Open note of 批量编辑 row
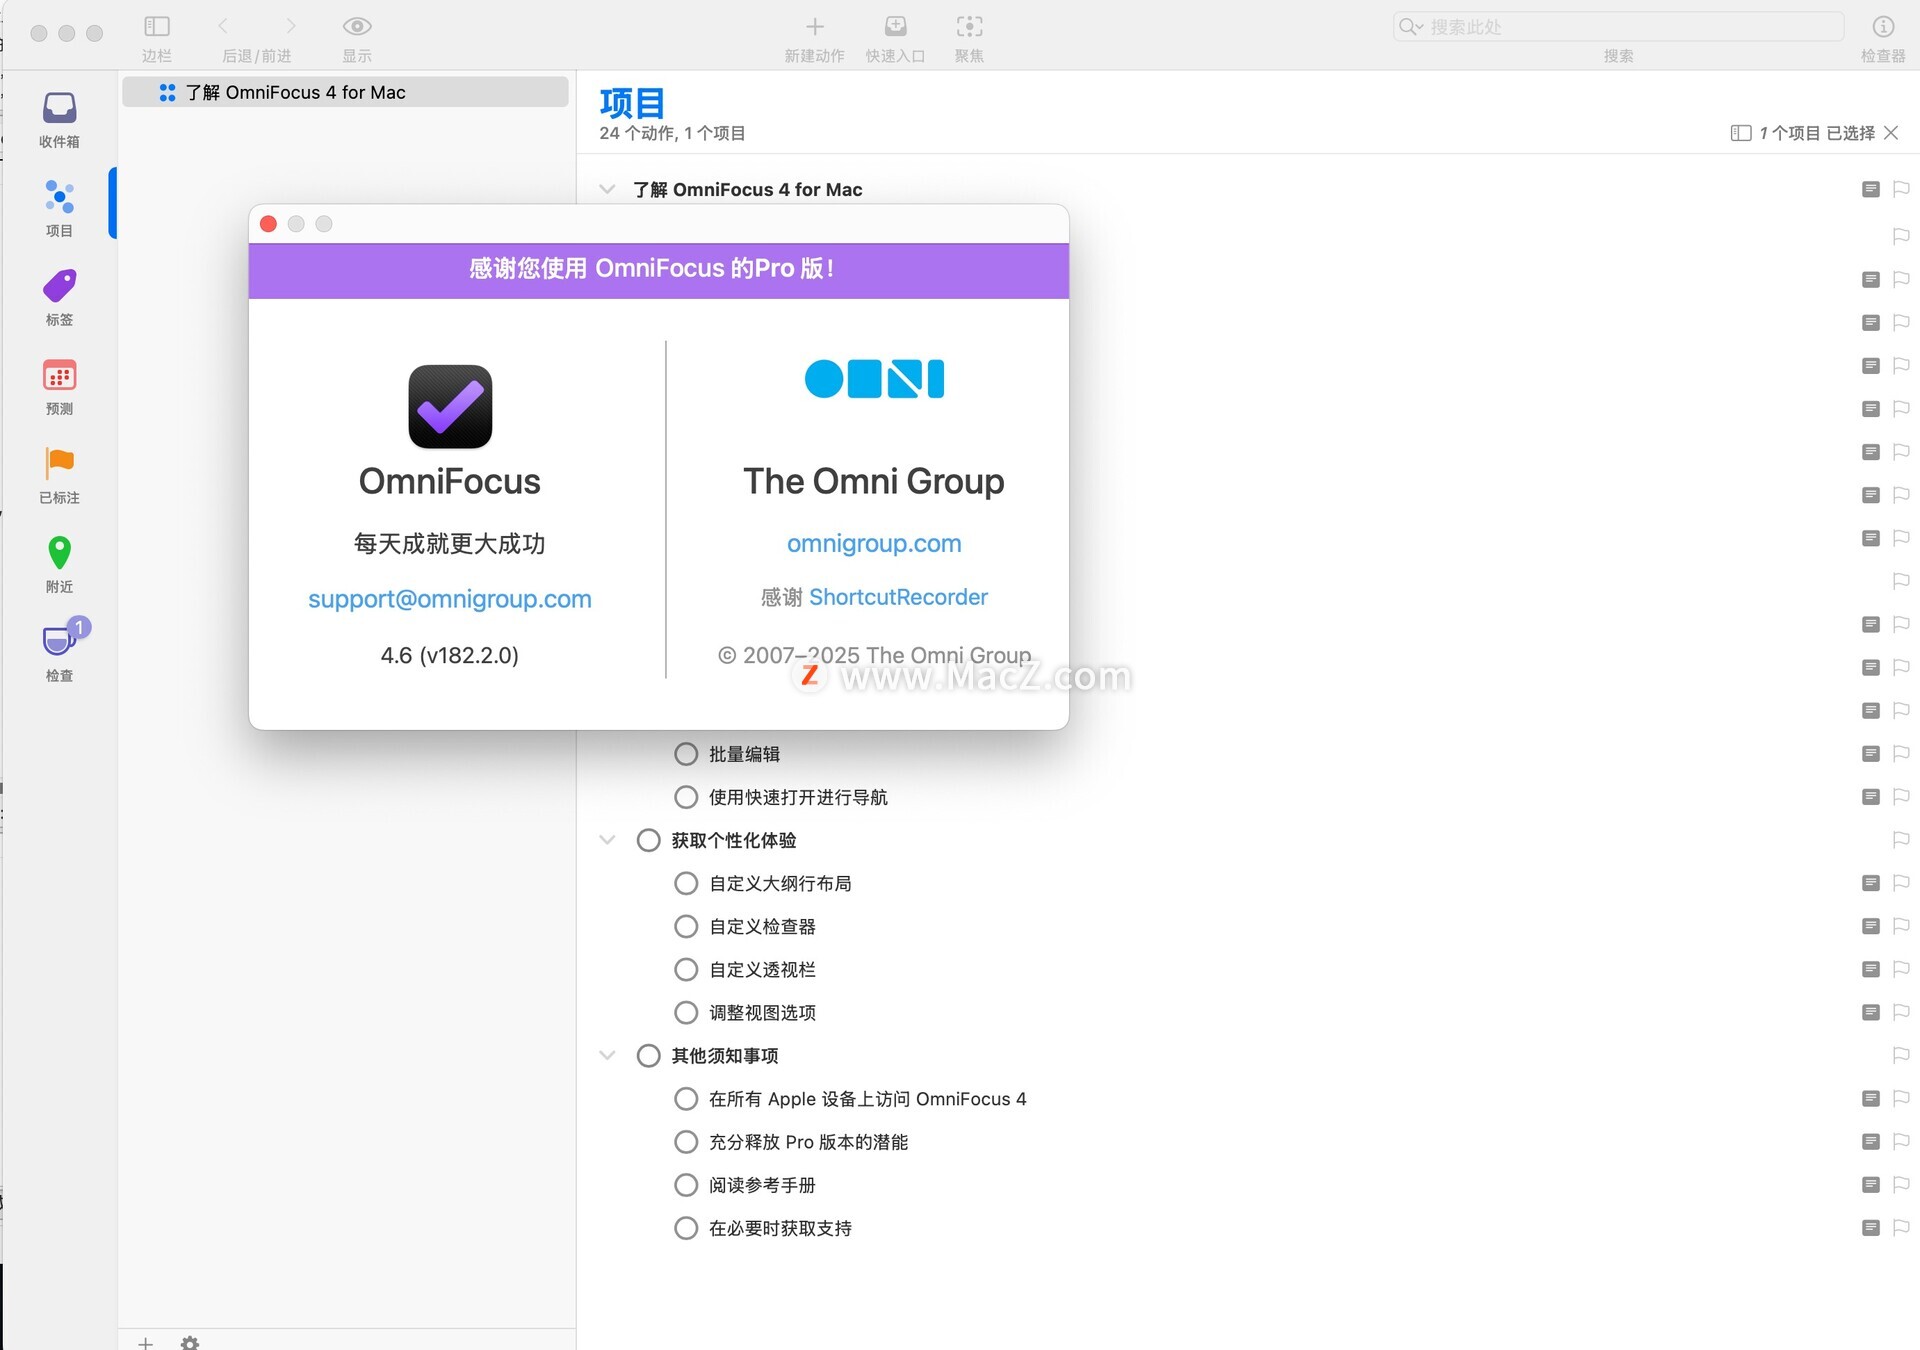The image size is (1920, 1350). click(x=1871, y=753)
